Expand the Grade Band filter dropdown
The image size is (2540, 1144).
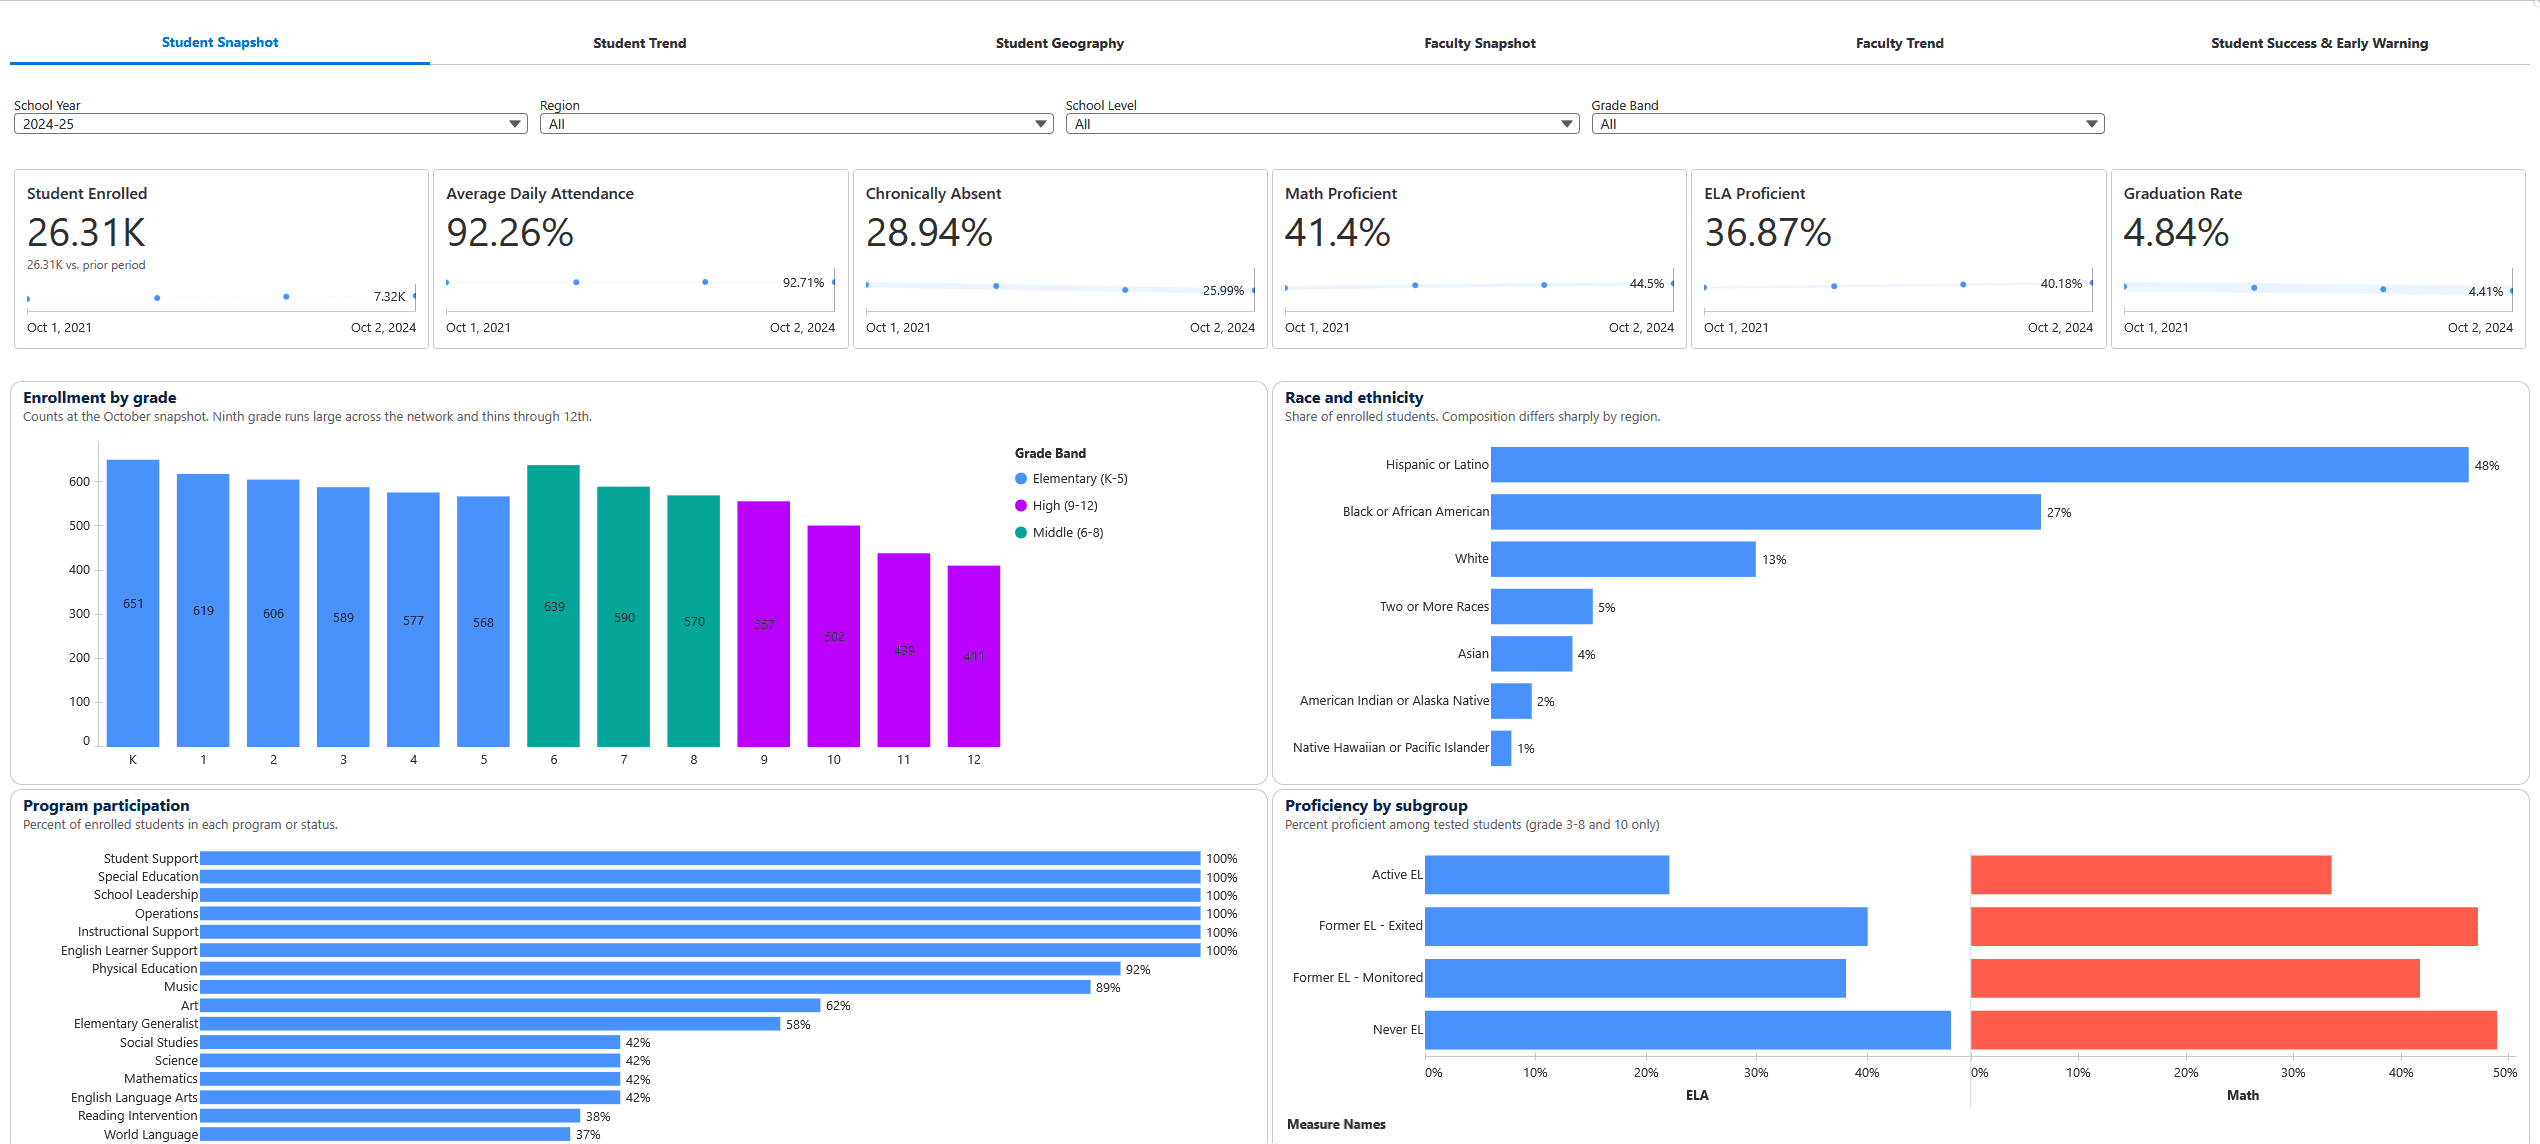pos(1848,124)
